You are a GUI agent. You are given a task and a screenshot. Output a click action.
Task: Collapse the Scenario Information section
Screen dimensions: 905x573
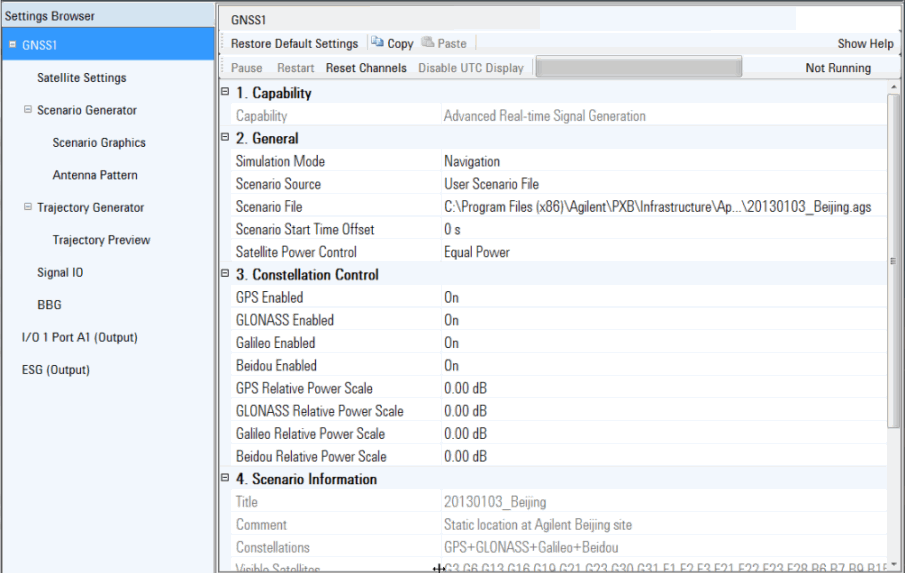click(x=225, y=479)
